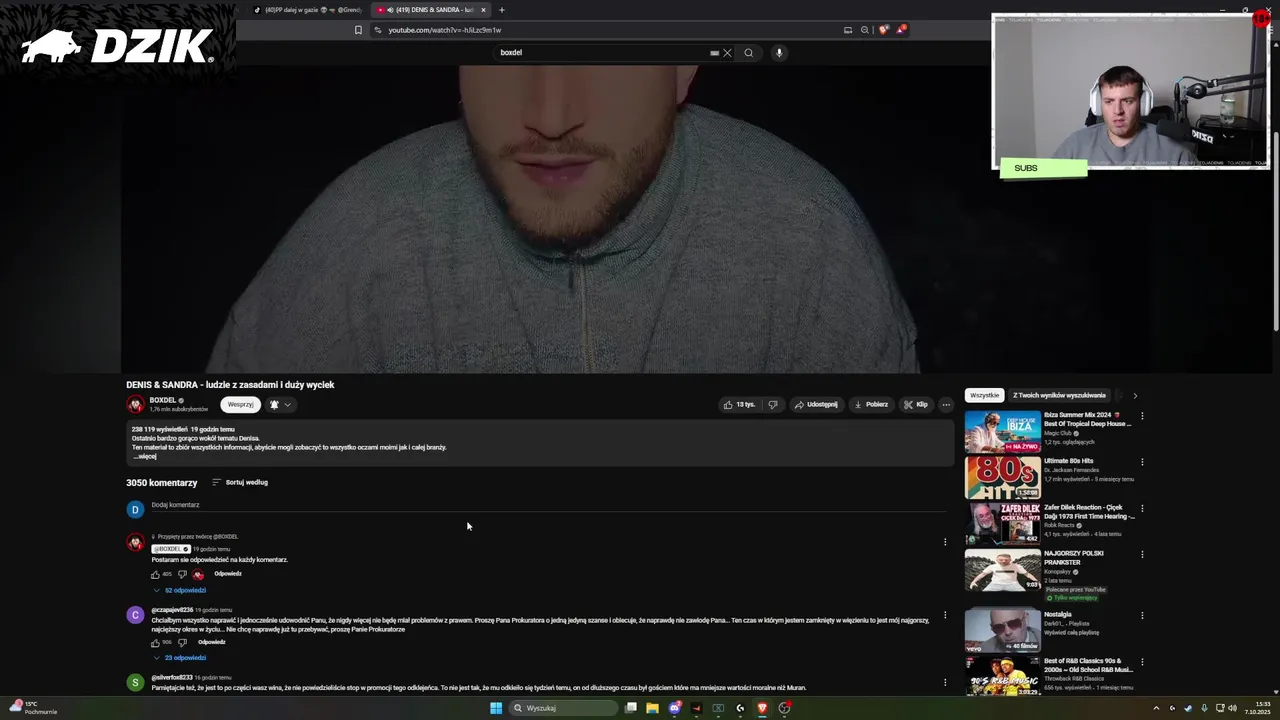Click the SUBS green overlay label
The width and height of the screenshot is (1280, 720).
coord(1043,168)
